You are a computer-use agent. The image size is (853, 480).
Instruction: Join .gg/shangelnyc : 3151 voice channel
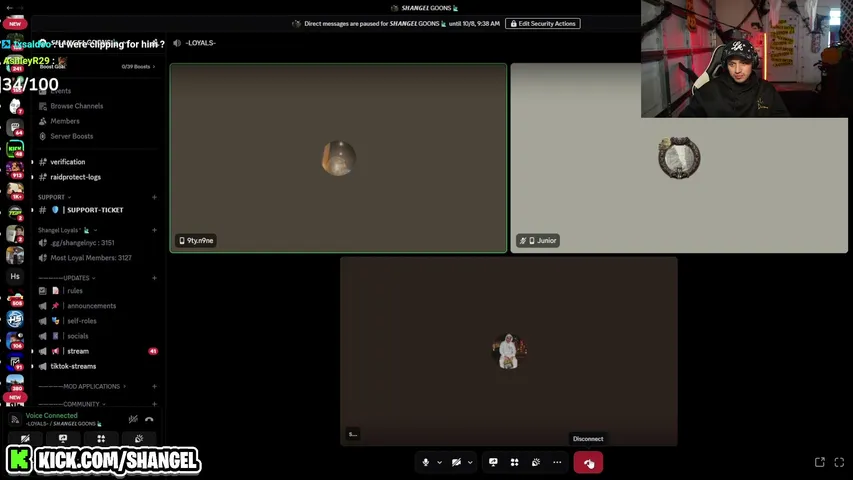click(x=82, y=243)
